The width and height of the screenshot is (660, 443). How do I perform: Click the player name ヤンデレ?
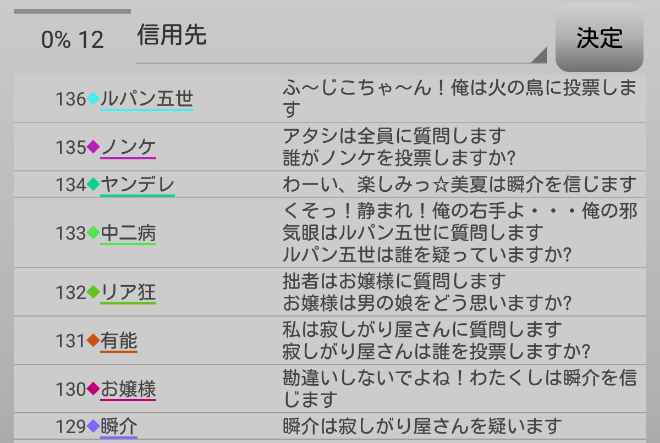137,184
